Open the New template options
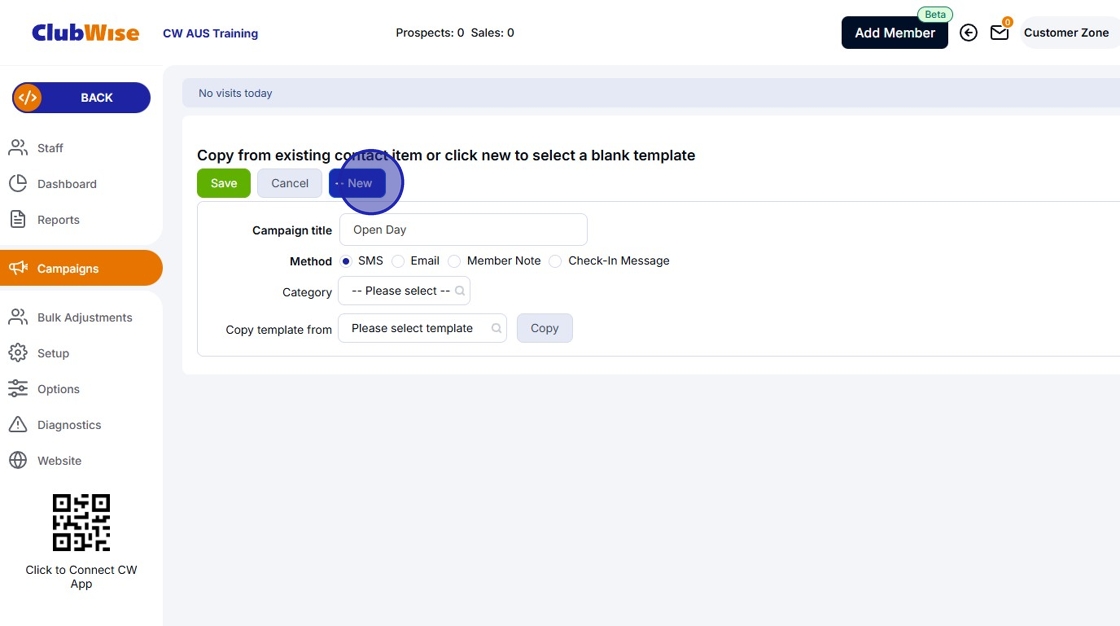The height and width of the screenshot is (626, 1120). [x=356, y=183]
